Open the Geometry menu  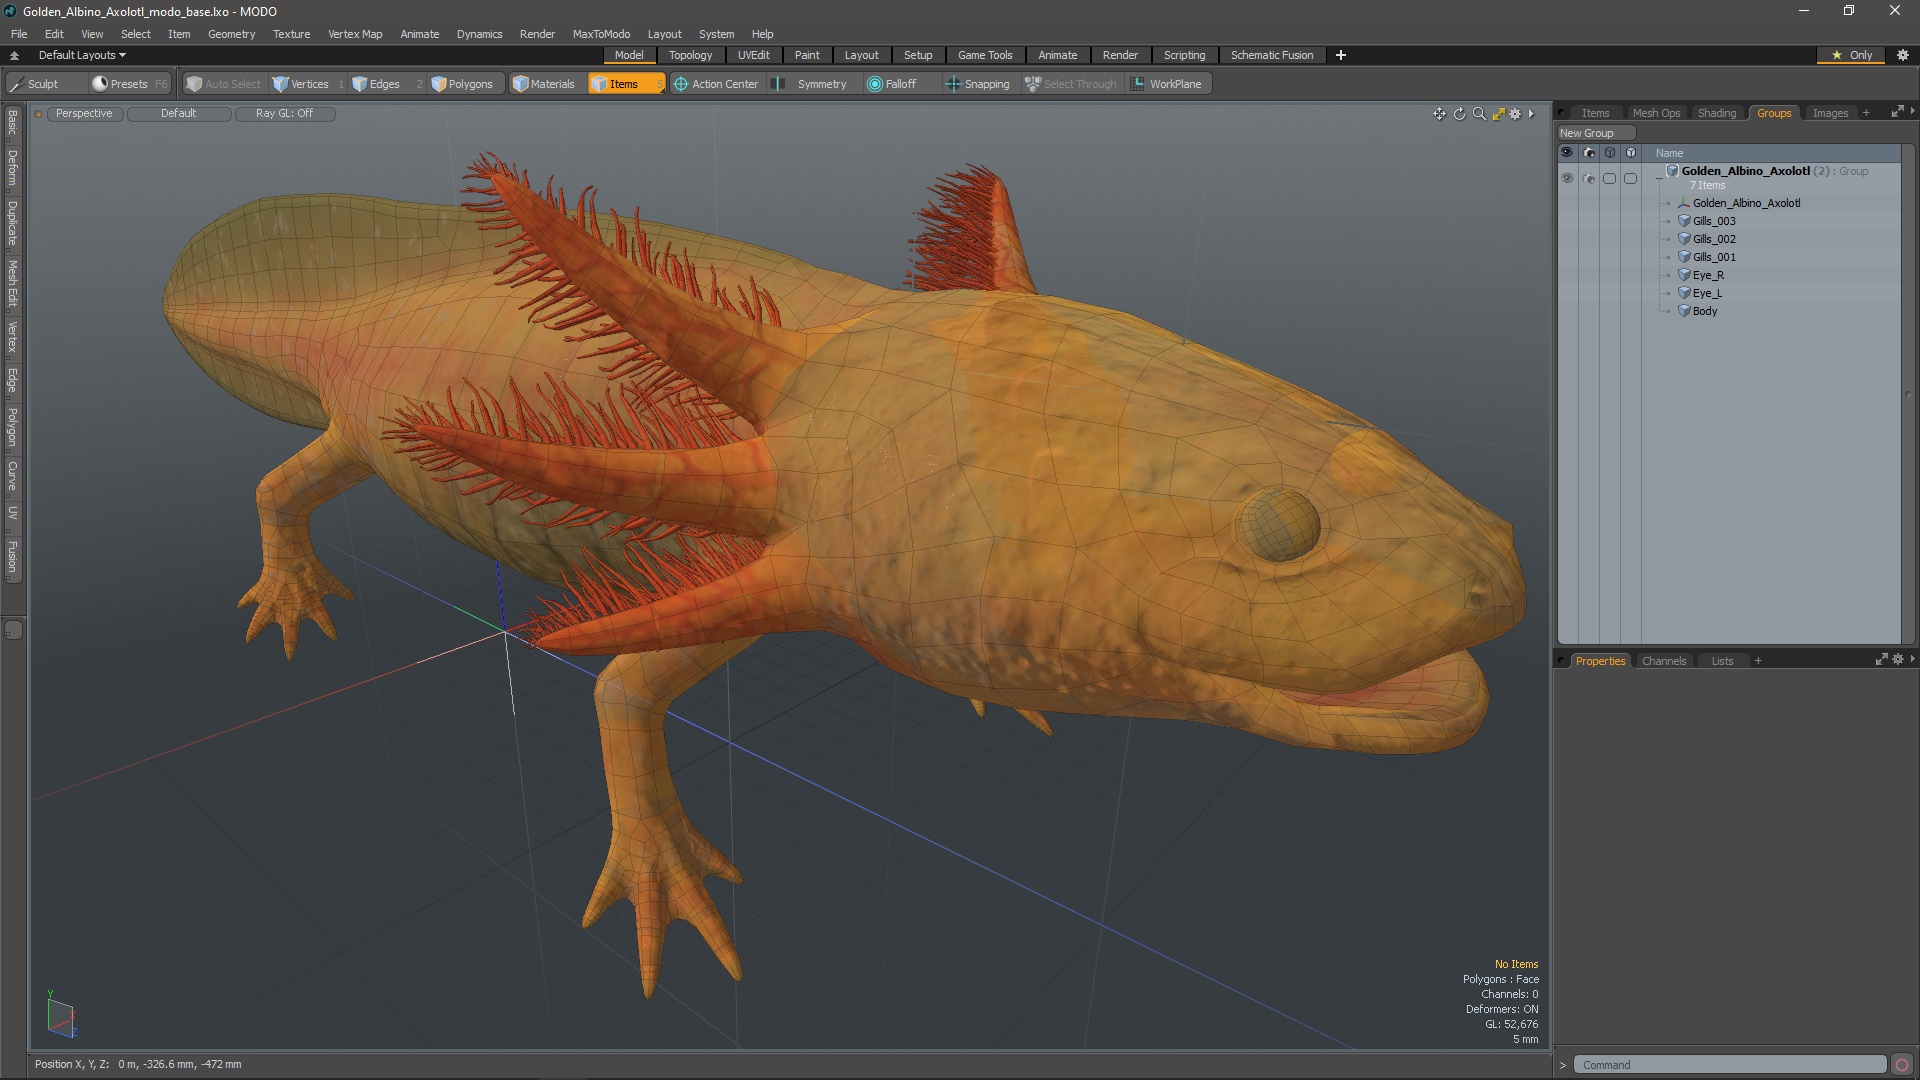(231, 34)
